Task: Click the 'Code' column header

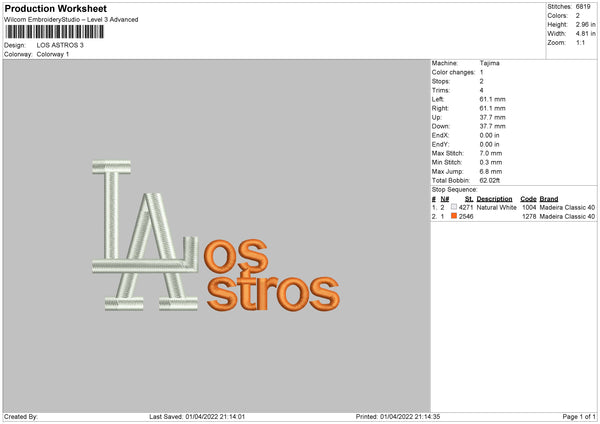Action: 528,199
